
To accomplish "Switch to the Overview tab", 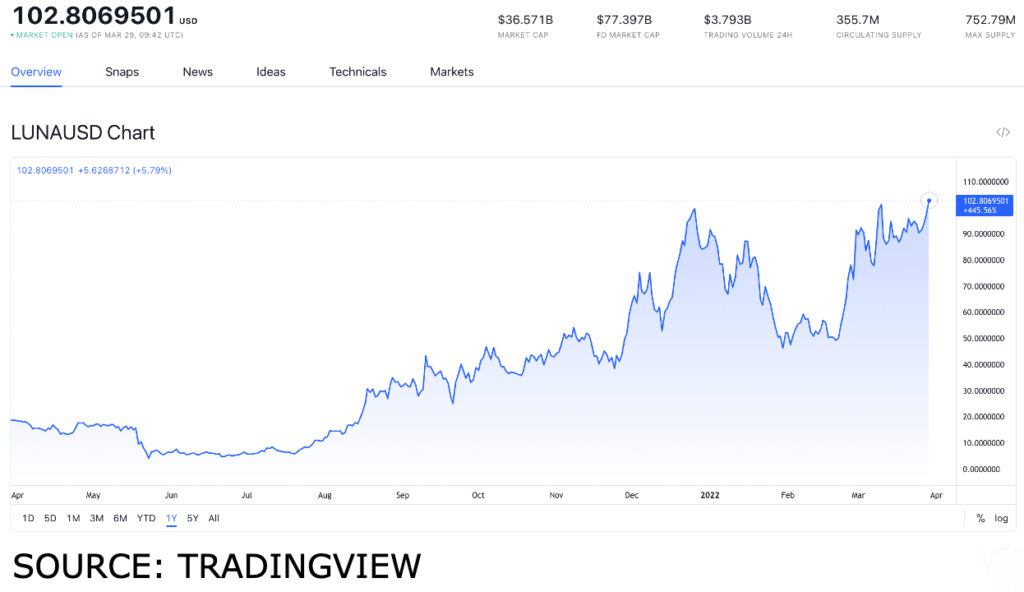I will click(x=36, y=72).
